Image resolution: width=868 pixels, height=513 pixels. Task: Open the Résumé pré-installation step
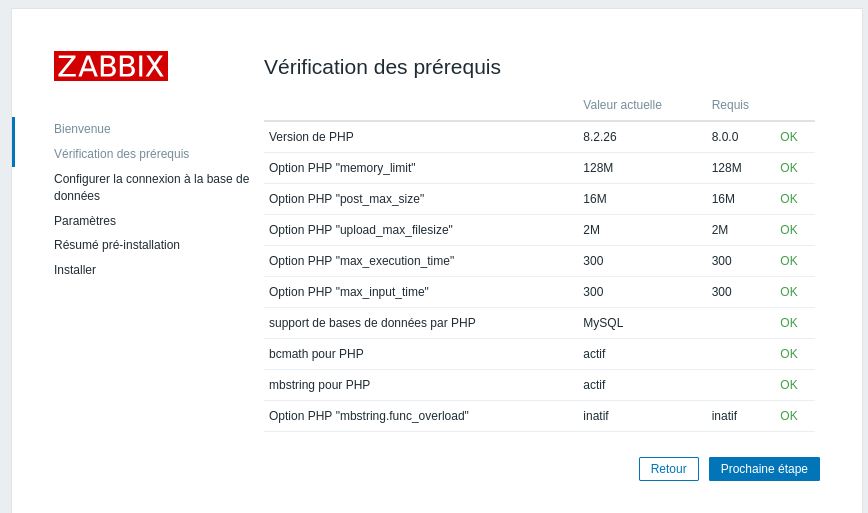click(117, 245)
